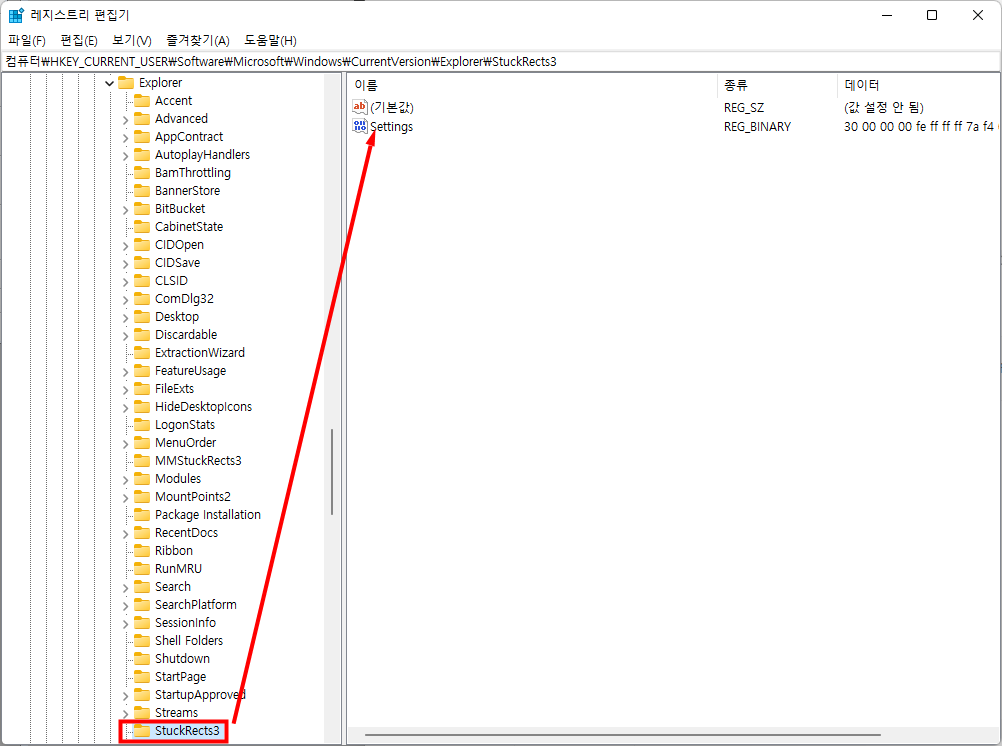Click the CabinetState folder icon
Viewport: 1002px width, 746px height.
coord(142,226)
